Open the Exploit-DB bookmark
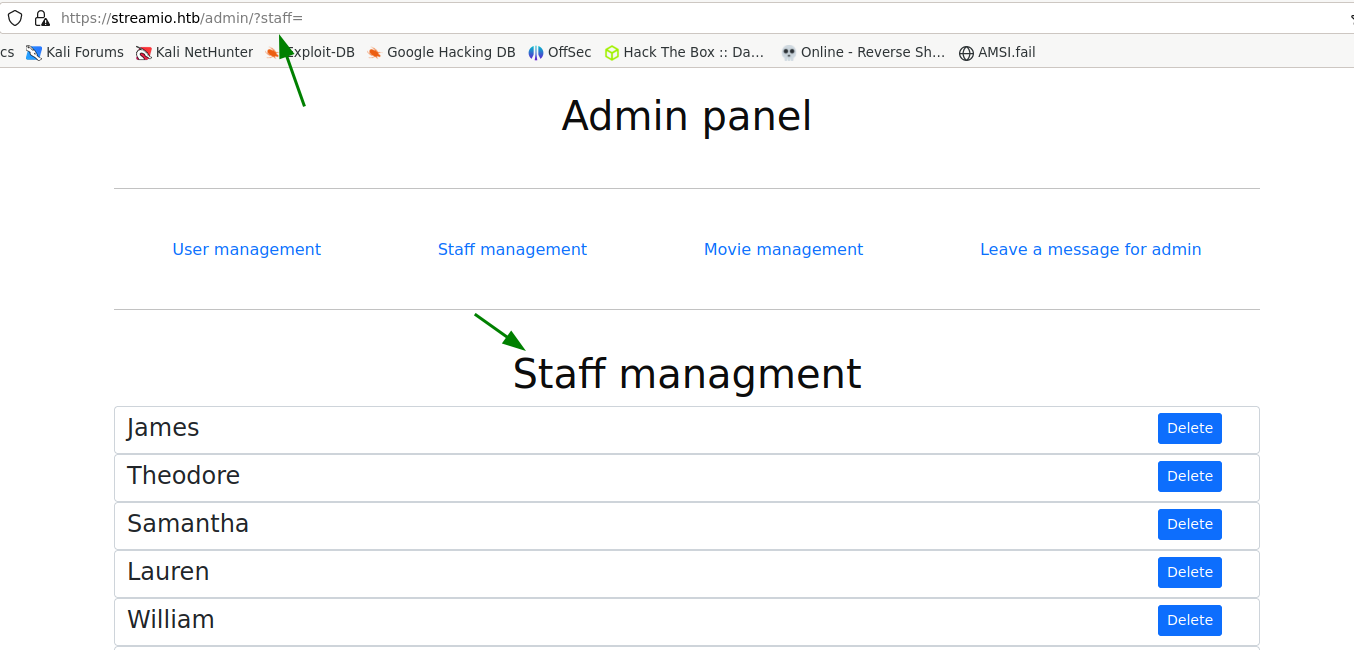This screenshot has height=650, width=1354. 311,52
